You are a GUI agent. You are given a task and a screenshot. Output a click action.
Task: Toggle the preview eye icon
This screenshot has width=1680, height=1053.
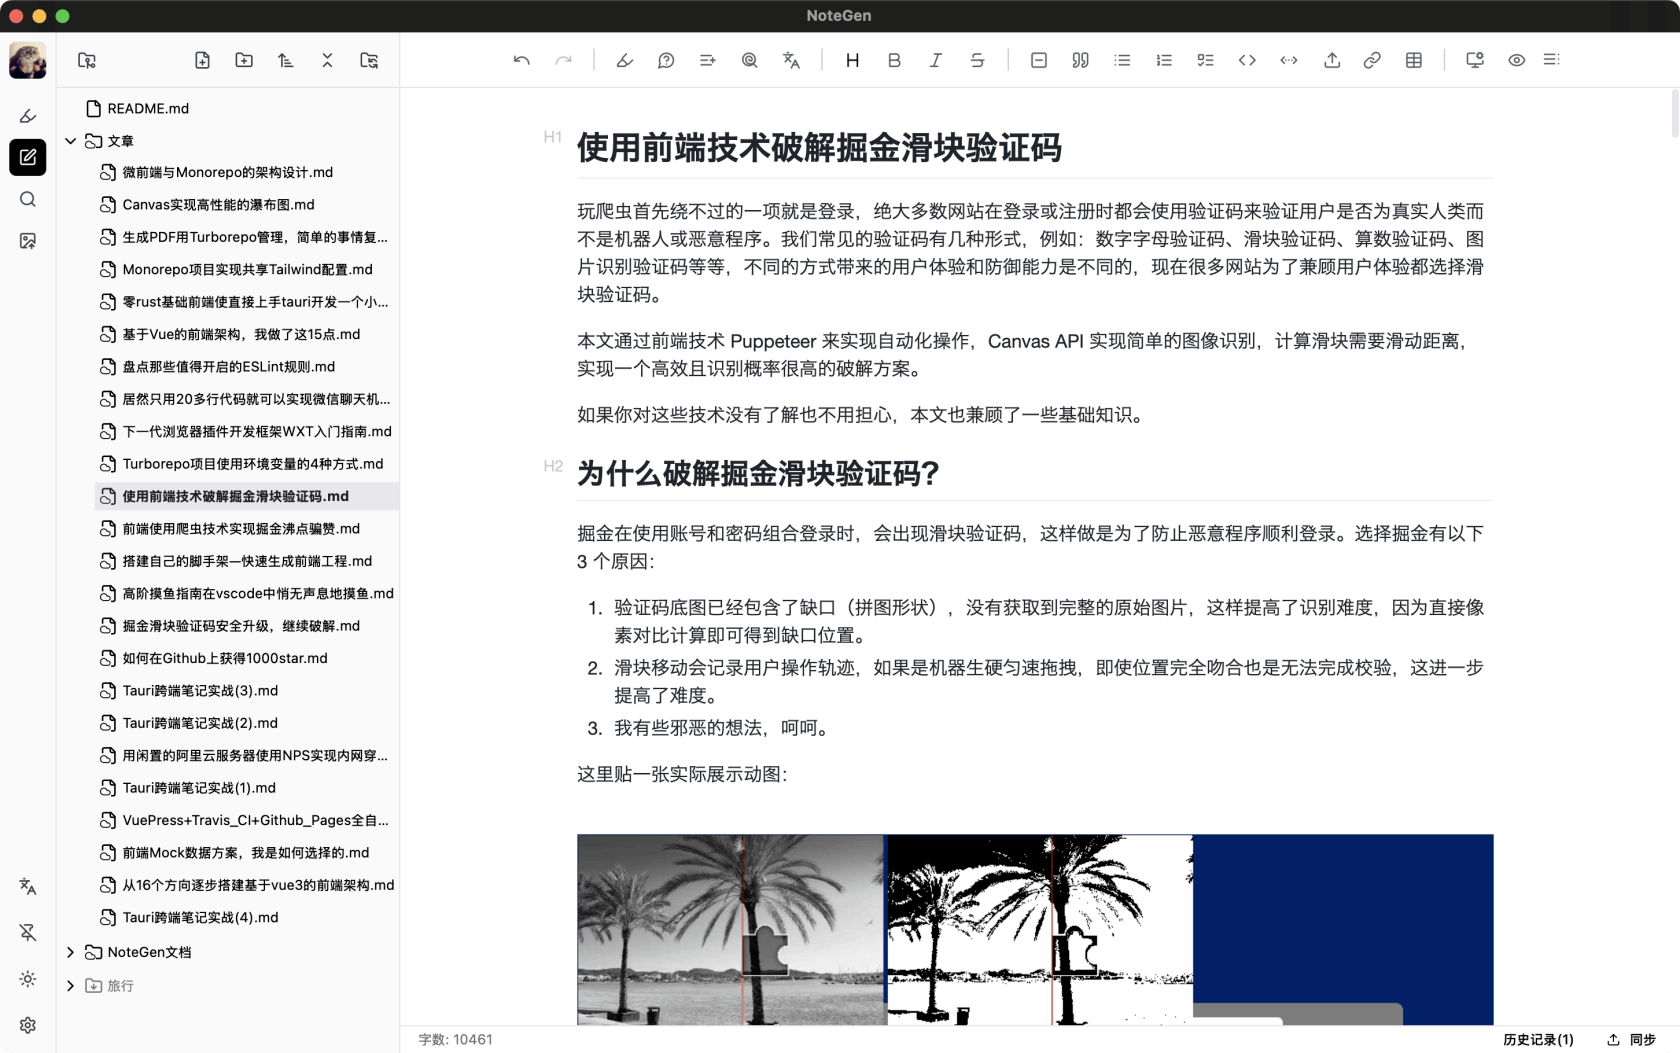(x=1516, y=60)
